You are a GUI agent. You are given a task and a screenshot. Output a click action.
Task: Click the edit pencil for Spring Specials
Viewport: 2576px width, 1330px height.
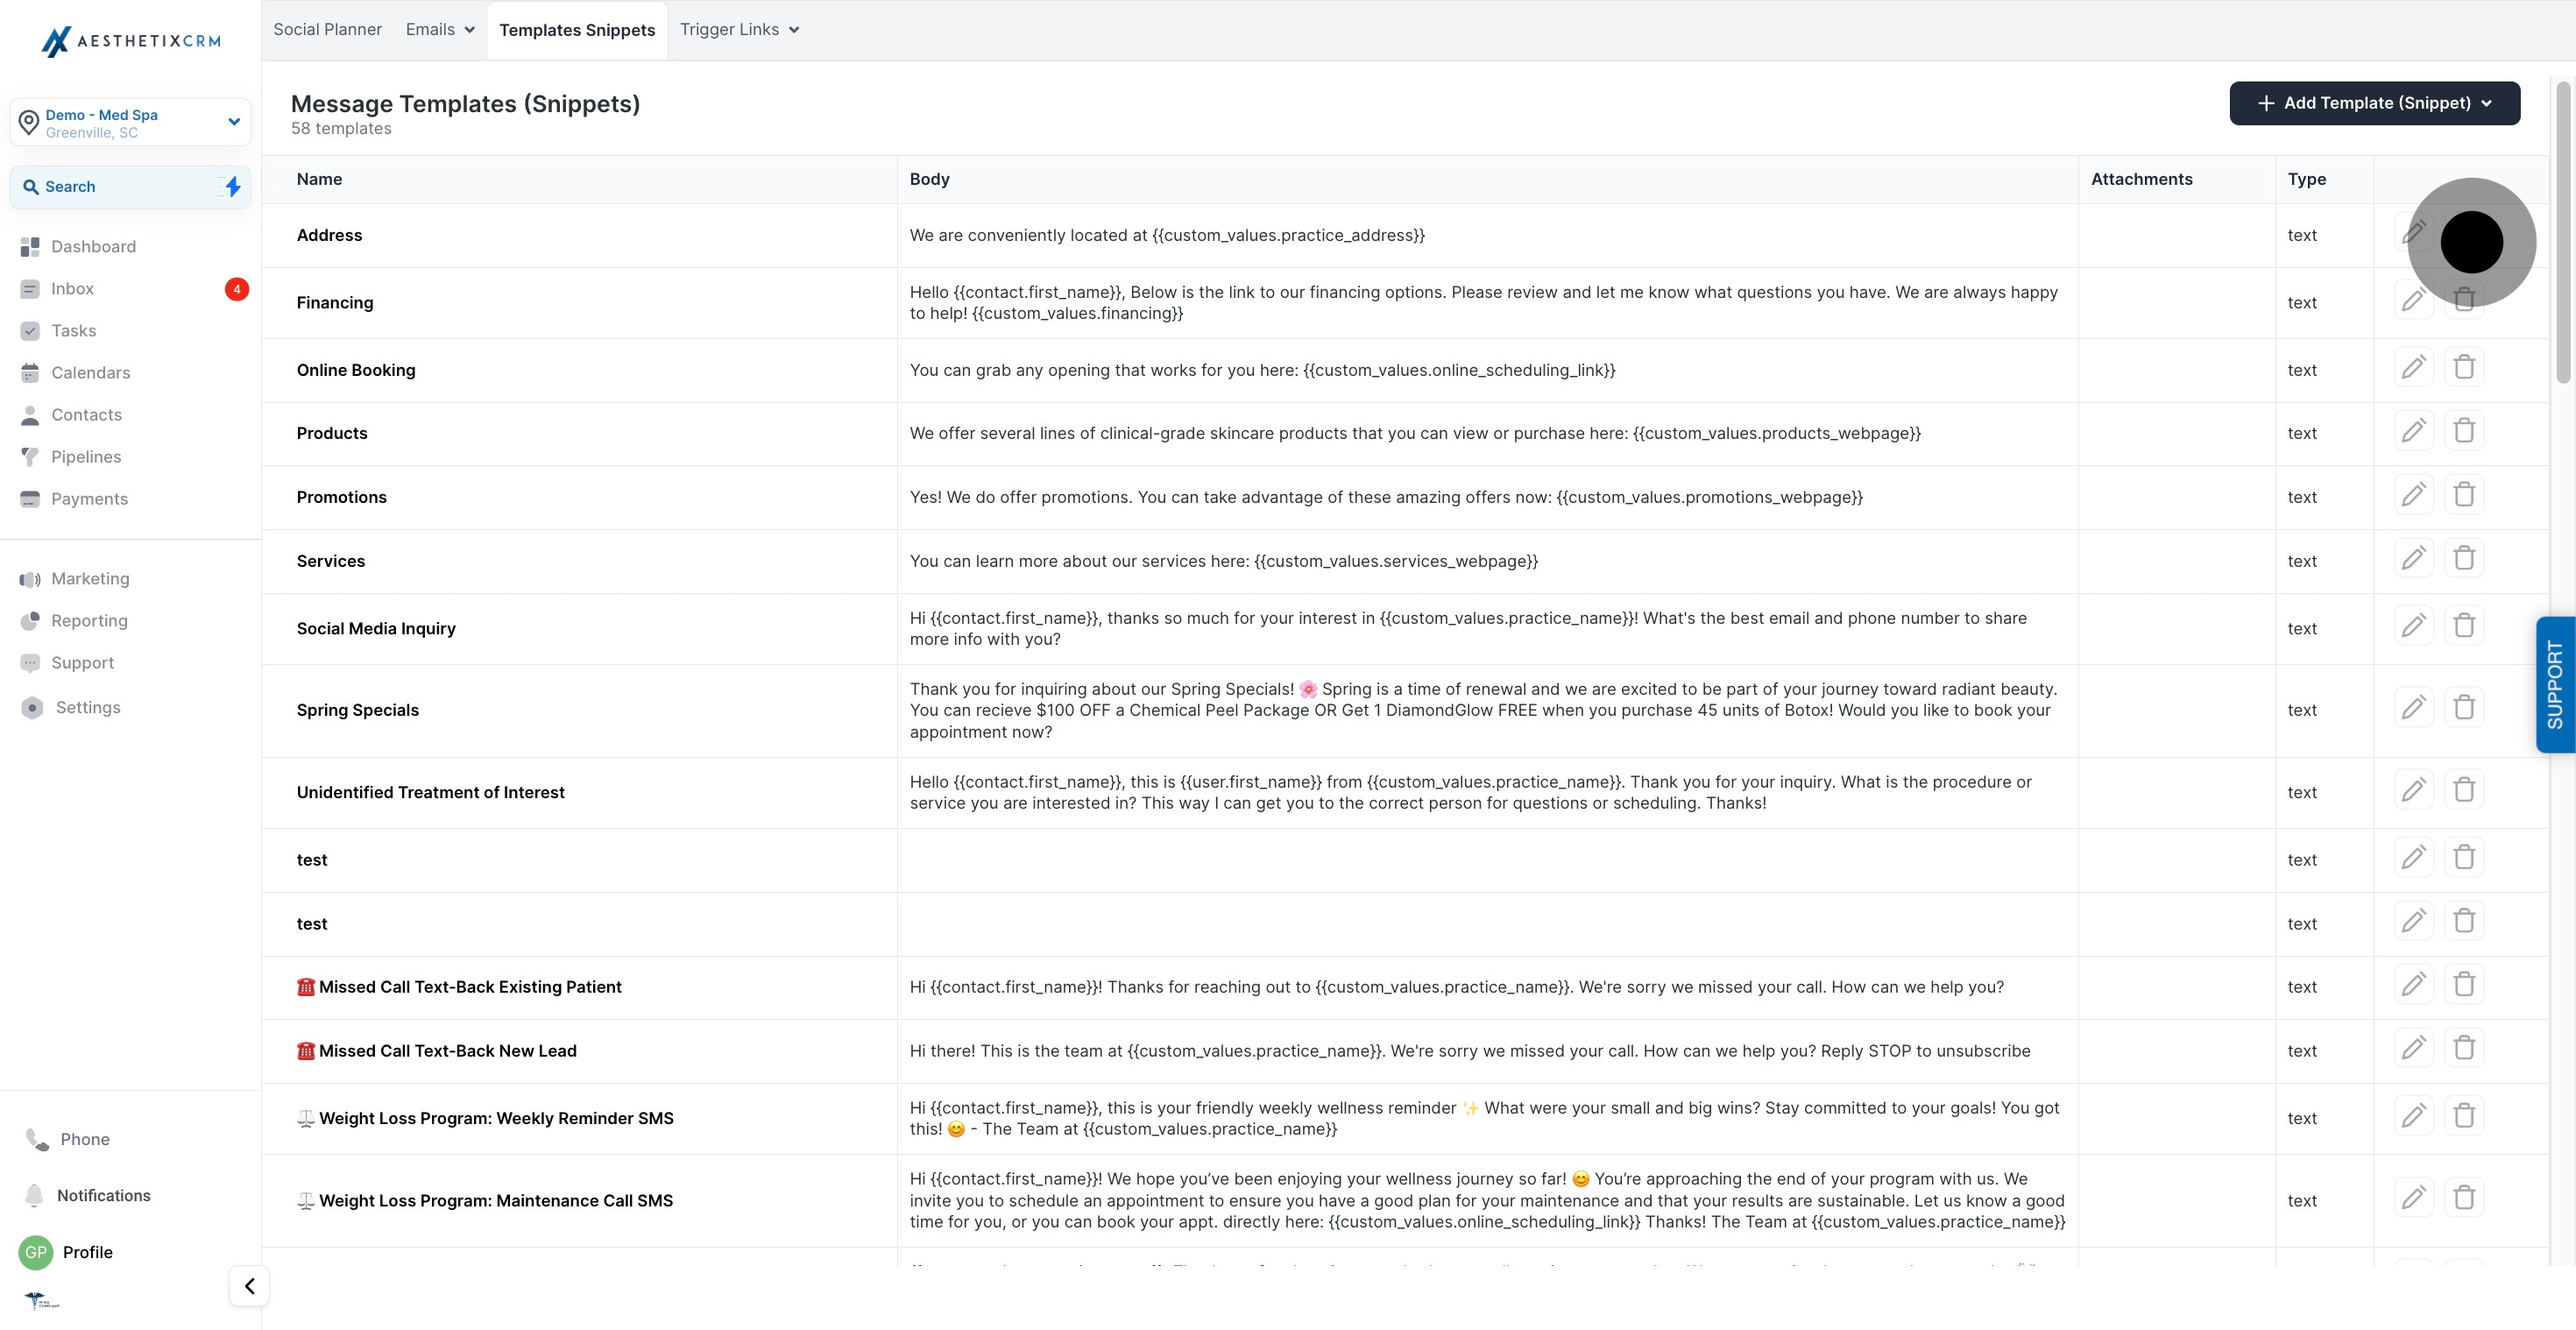pyautogui.click(x=2413, y=708)
